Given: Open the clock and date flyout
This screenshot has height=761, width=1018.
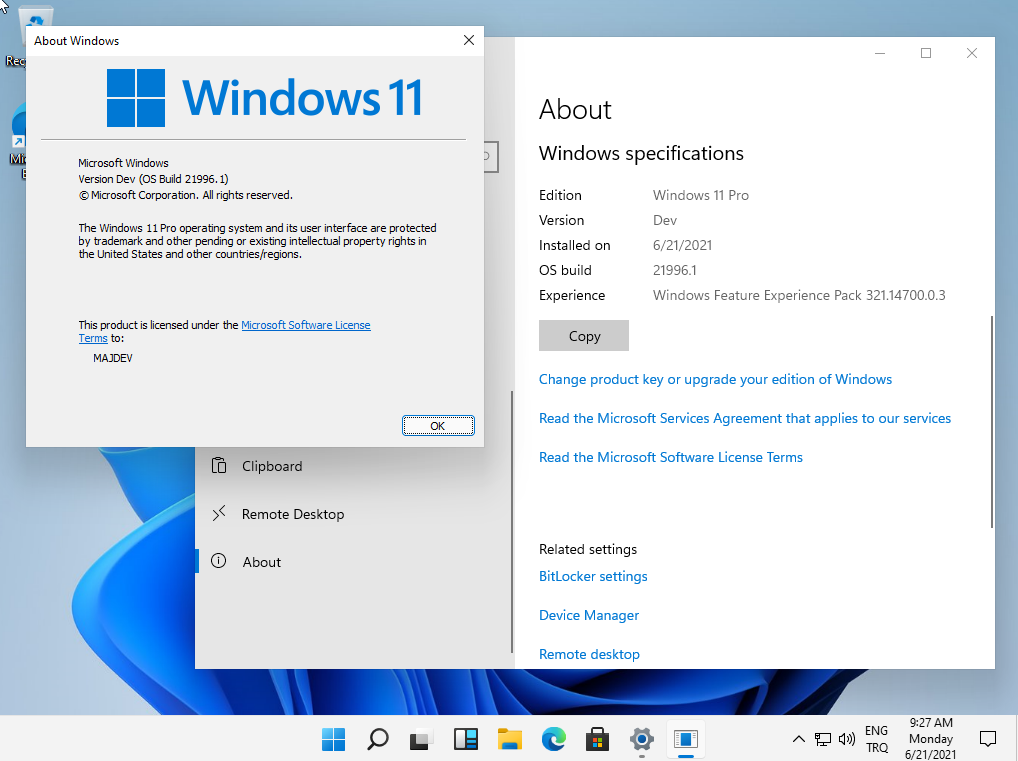Looking at the screenshot, I should pos(931,739).
